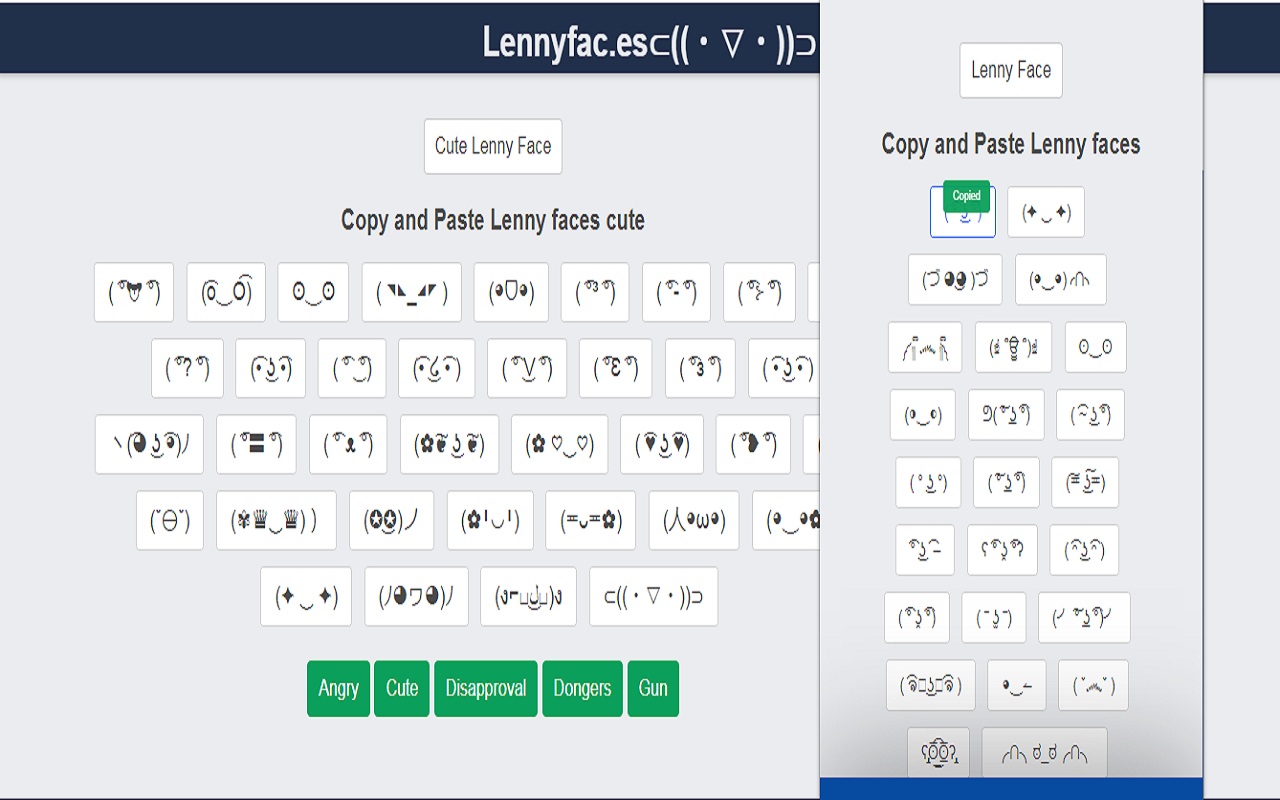
Task: Open the Gun category
Action: 653,688
